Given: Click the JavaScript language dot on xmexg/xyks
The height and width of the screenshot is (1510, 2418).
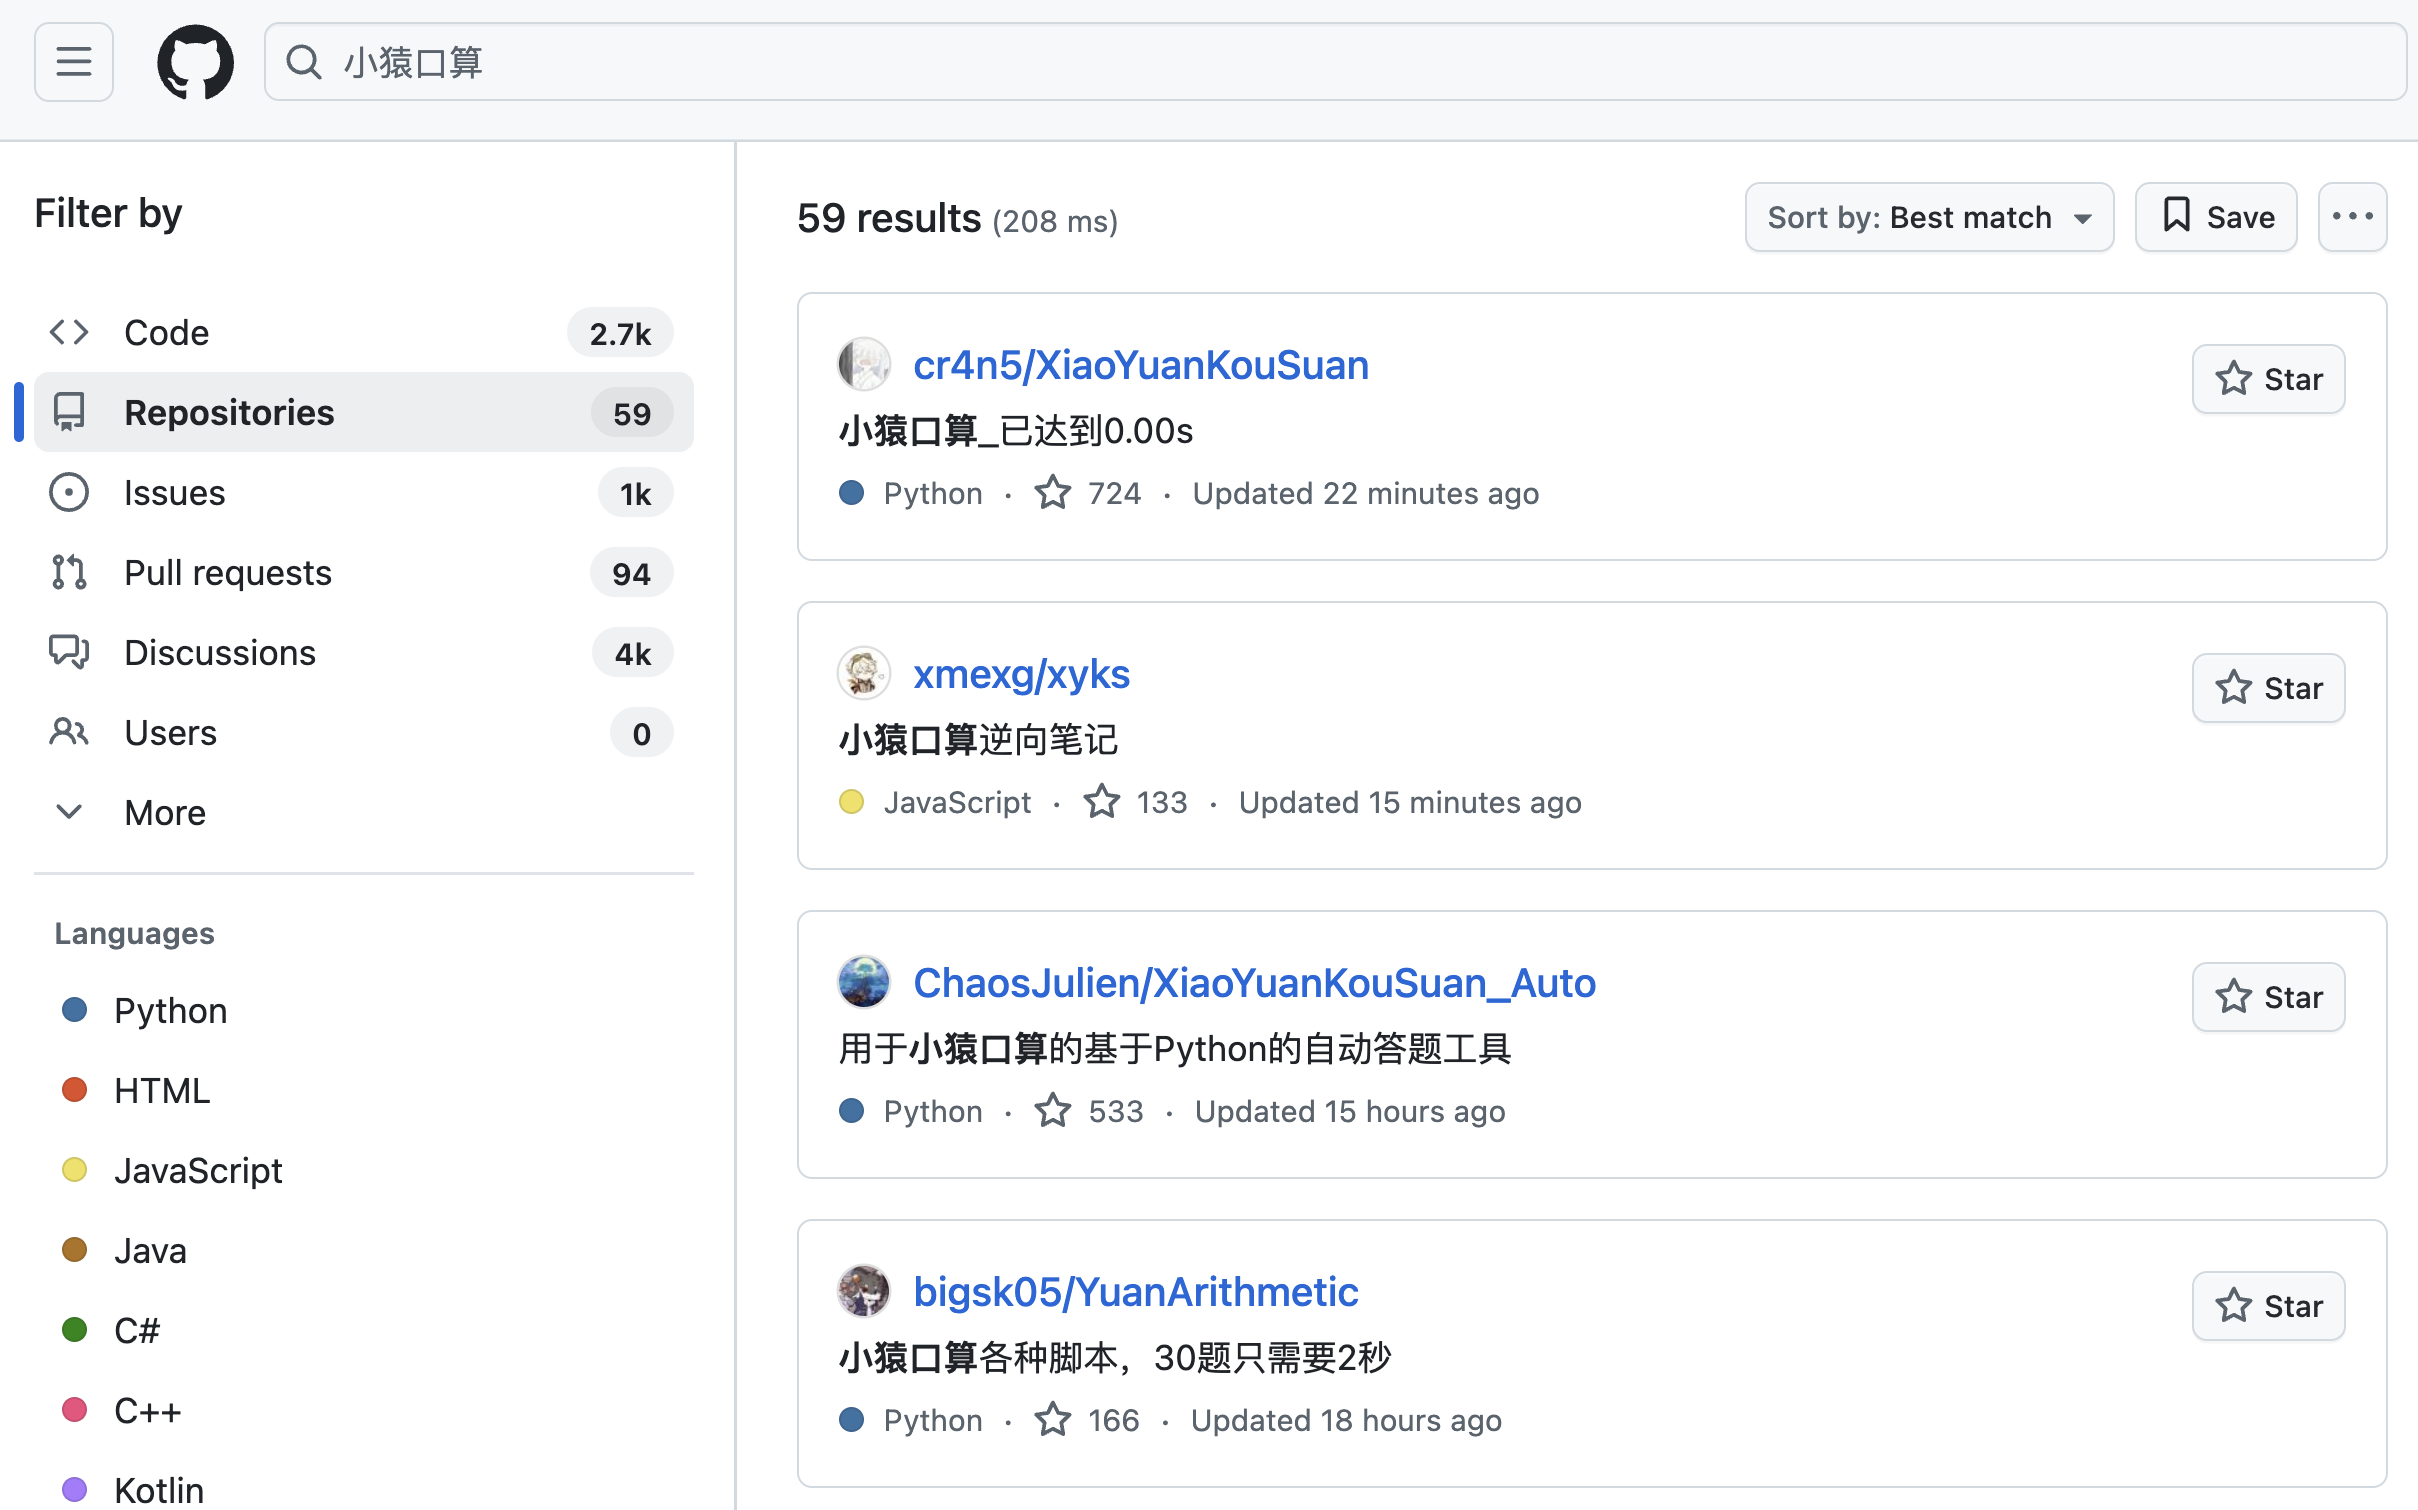Looking at the screenshot, I should (x=851, y=802).
